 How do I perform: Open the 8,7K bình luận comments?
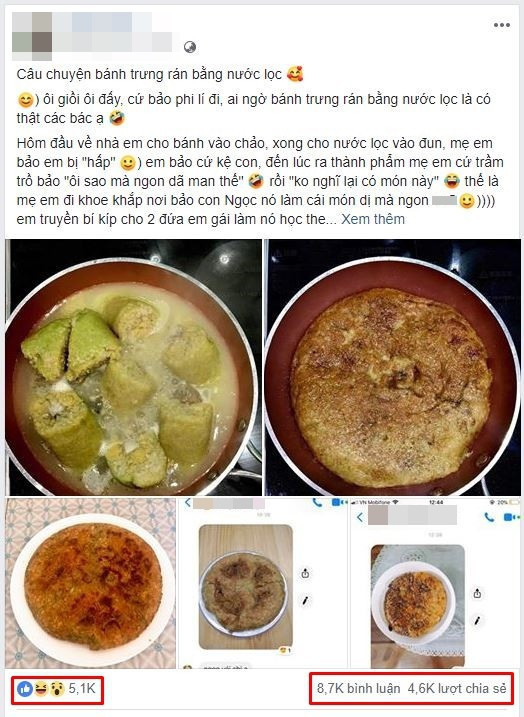pyautogui.click(x=358, y=688)
